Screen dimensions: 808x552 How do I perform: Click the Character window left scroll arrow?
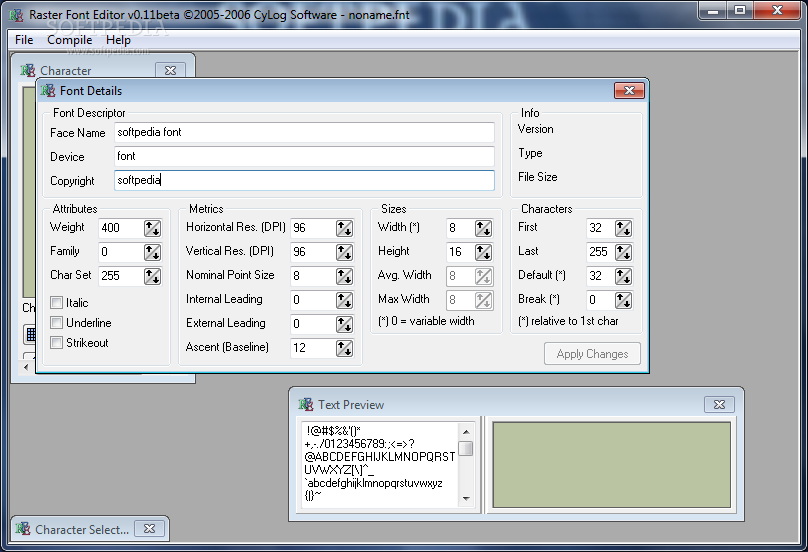click(x=26, y=367)
